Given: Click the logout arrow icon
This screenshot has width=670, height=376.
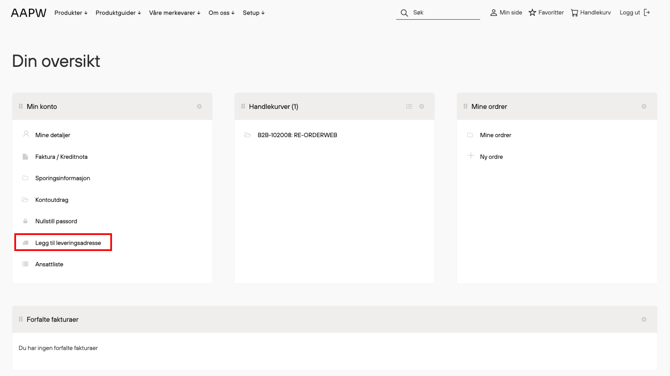Looking at the screenshot, I should click(x=647, y=13).
